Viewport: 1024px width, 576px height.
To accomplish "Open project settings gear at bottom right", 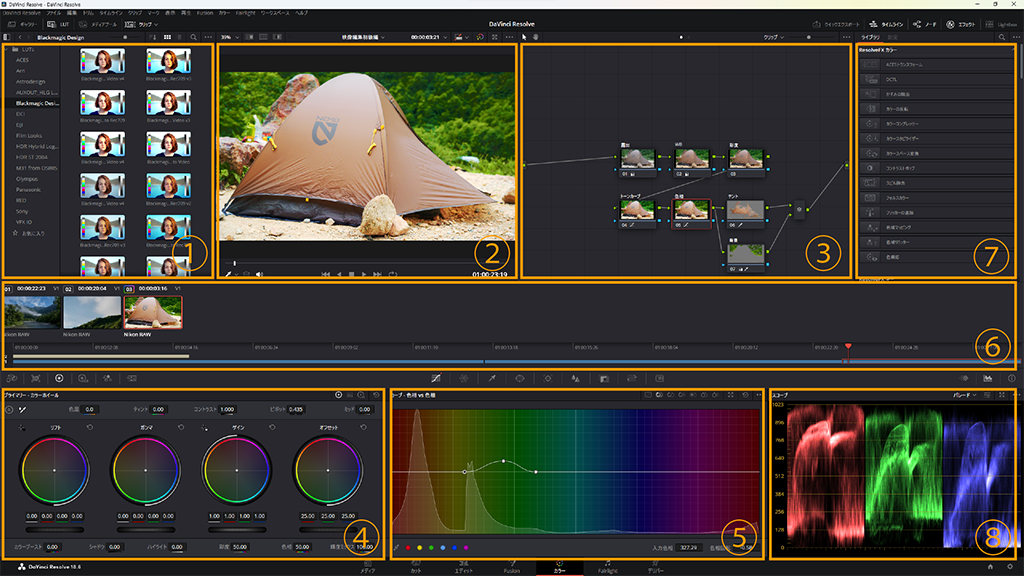I will 1010,567.
